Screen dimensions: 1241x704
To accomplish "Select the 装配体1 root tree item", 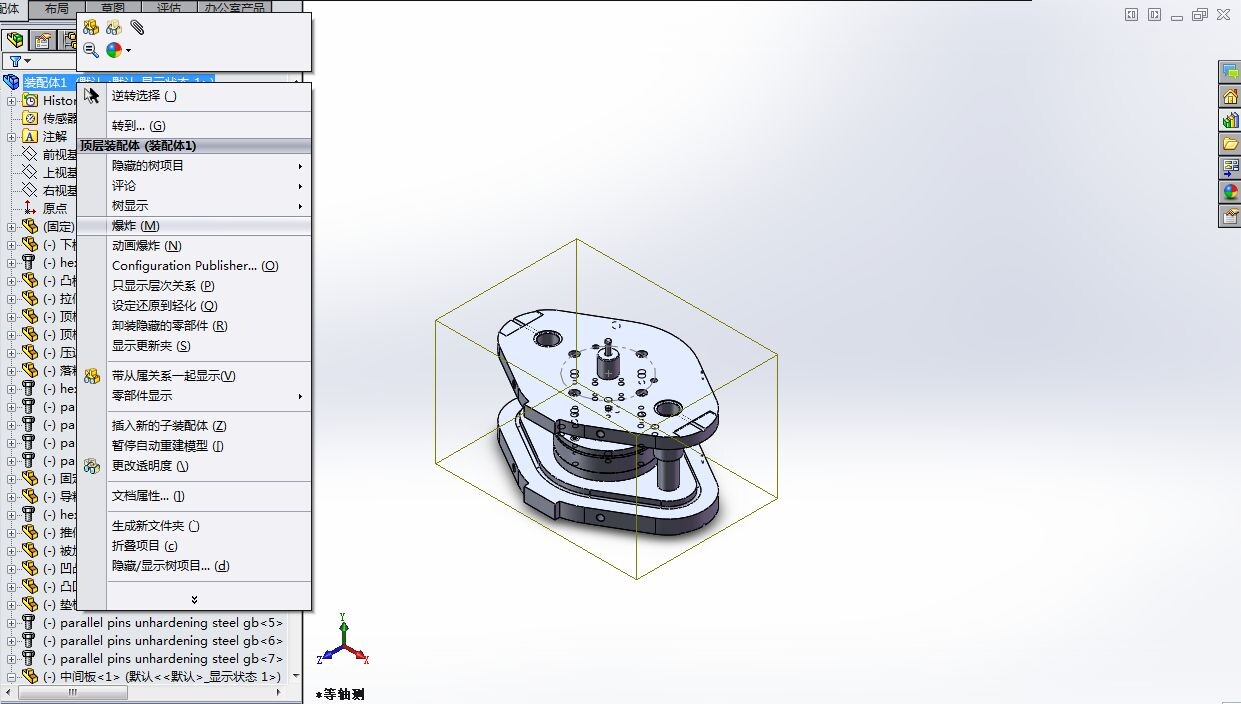I will coord(45,82).
